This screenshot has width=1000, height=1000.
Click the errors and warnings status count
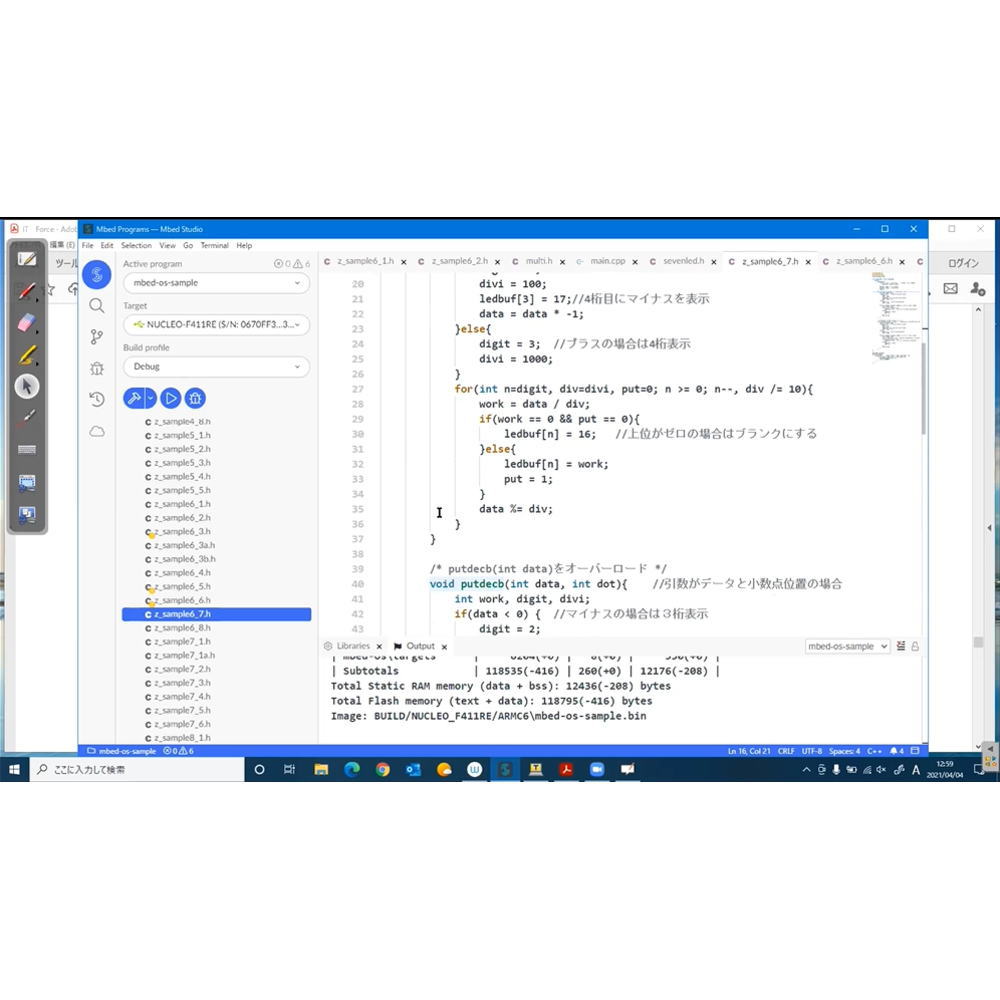(x=179, y=751)
